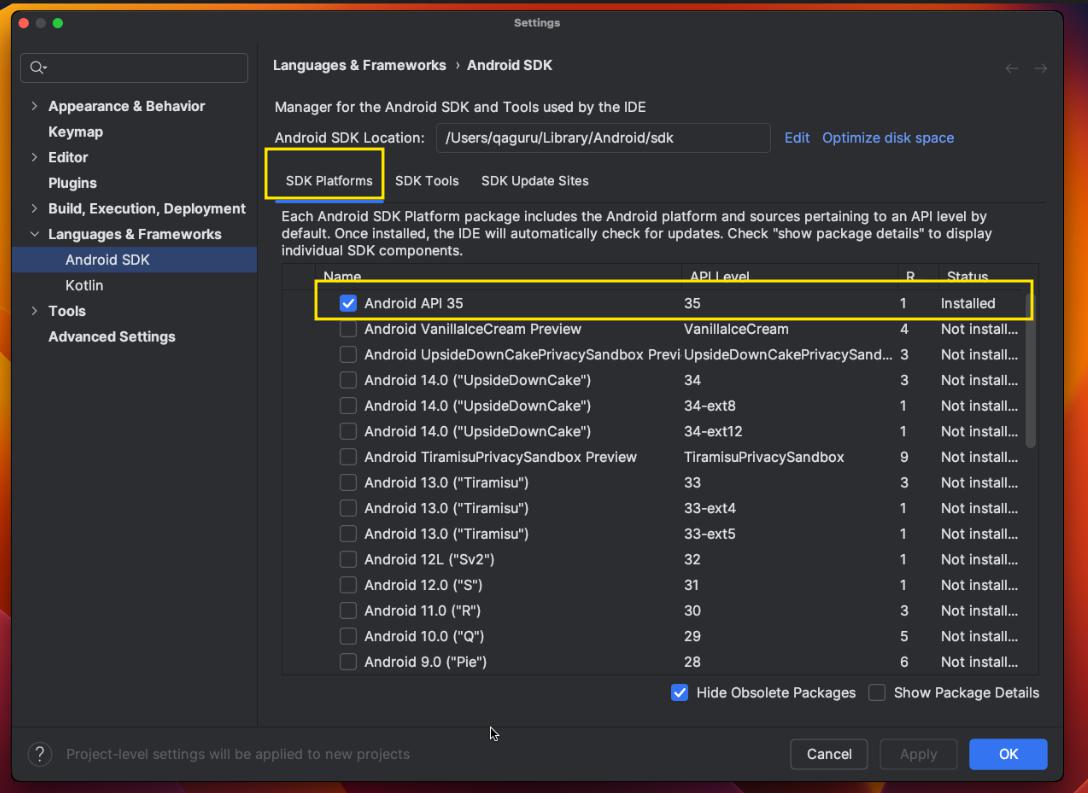This screenshot has width=1088, height=793.
Task: Check Android VanillaIceCream Preview checkbox
Action: tap(348, 329)
